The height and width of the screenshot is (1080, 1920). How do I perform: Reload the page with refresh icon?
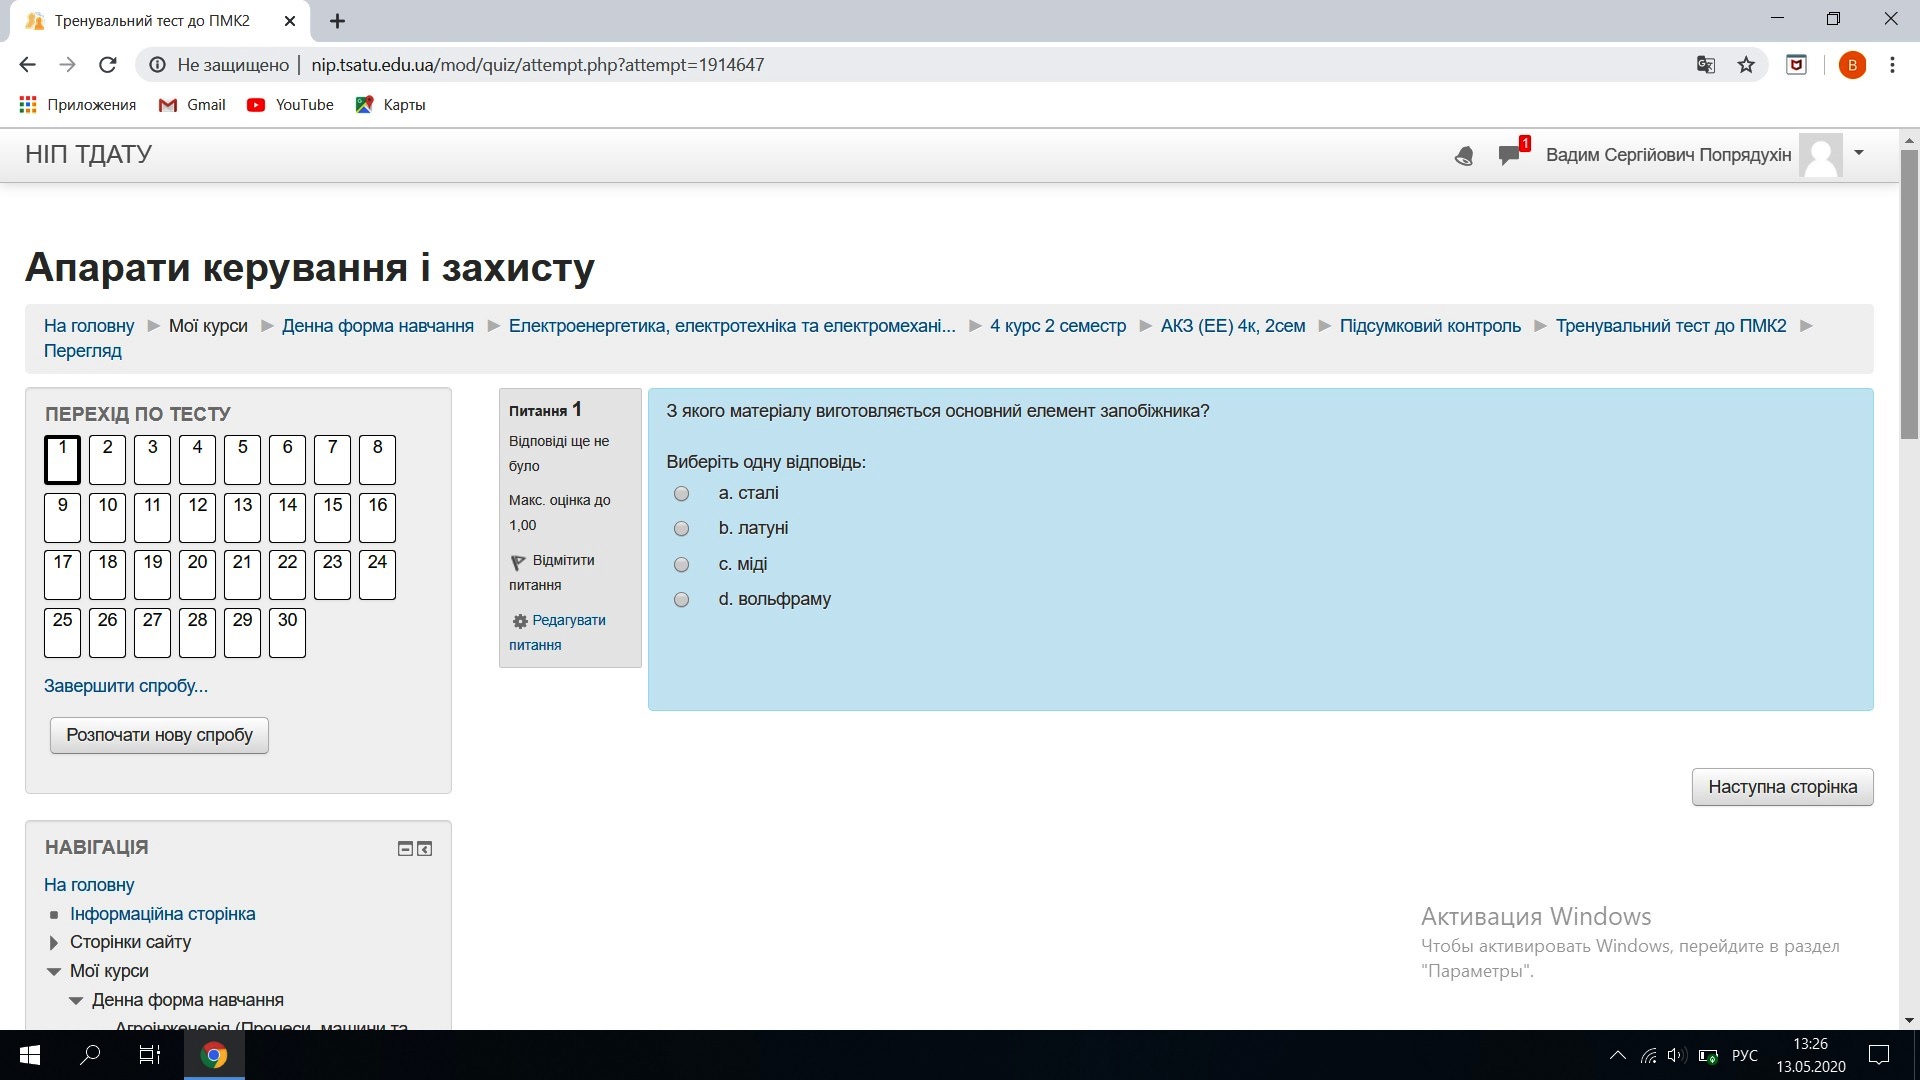click(x=108, y=65)
